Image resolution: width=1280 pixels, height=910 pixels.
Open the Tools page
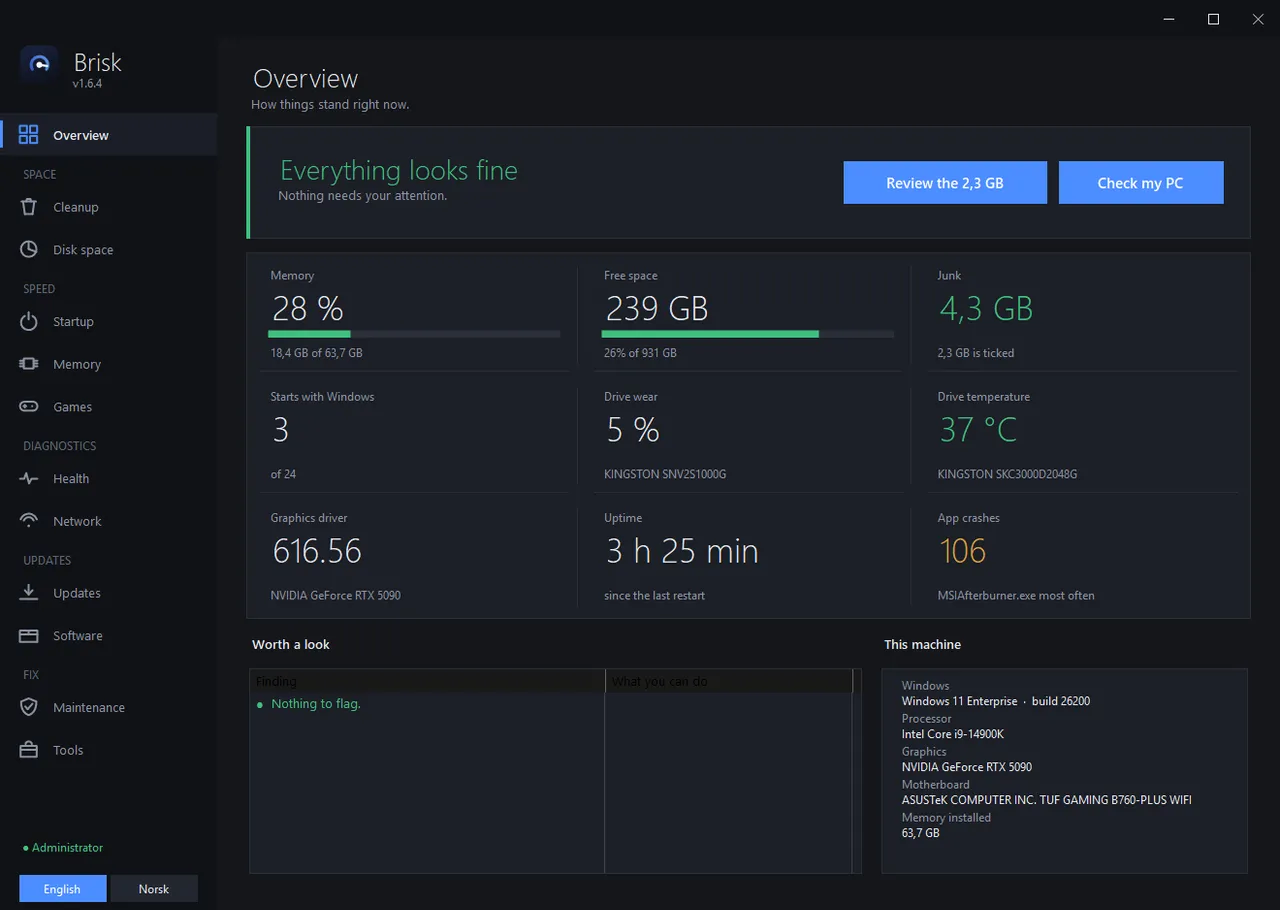click(x=108, y=750)
